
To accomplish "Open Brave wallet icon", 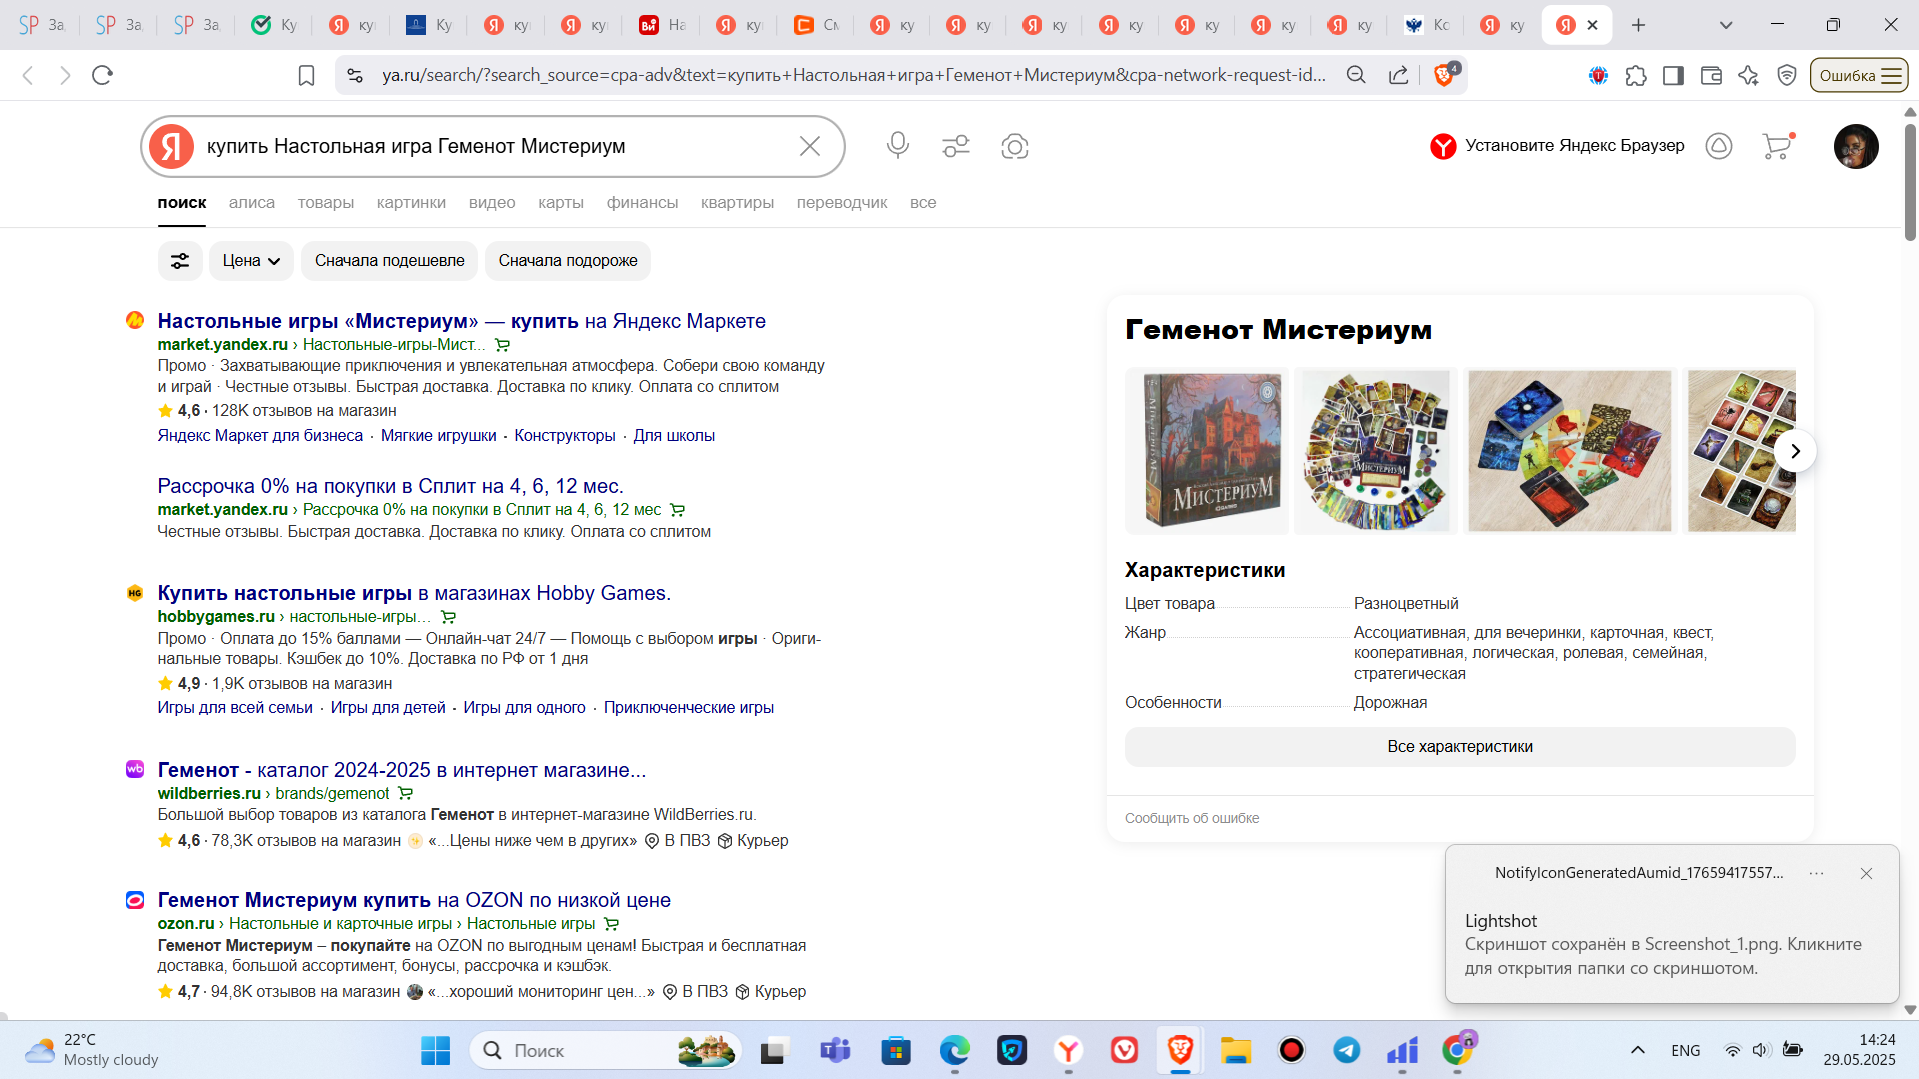I will [1711, 75].
